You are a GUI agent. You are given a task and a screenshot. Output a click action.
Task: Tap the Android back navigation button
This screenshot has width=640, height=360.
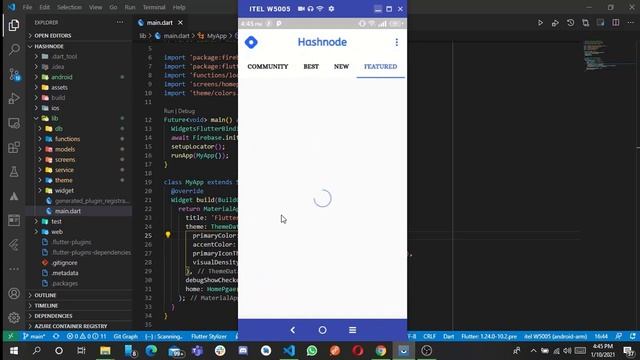tap(293, 330)
